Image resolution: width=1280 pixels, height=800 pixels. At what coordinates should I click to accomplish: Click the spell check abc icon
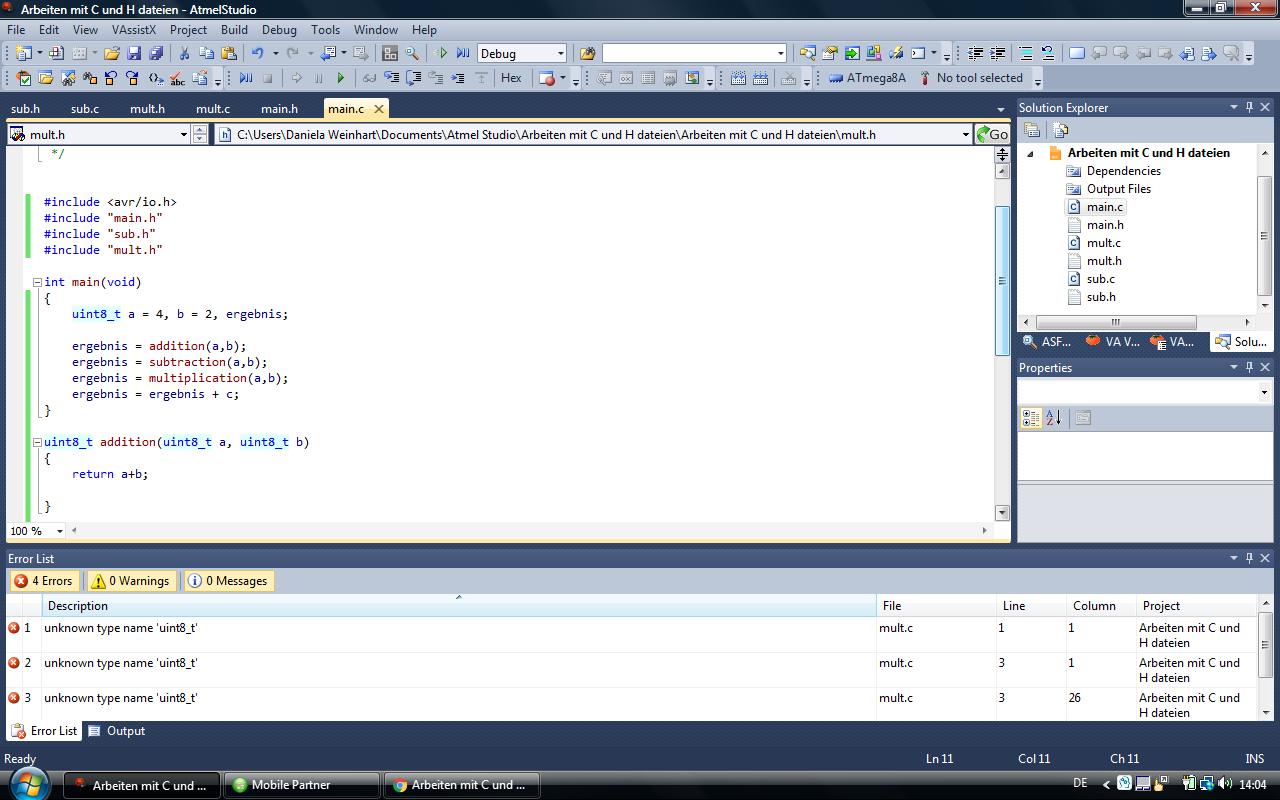tap(177, 78)
